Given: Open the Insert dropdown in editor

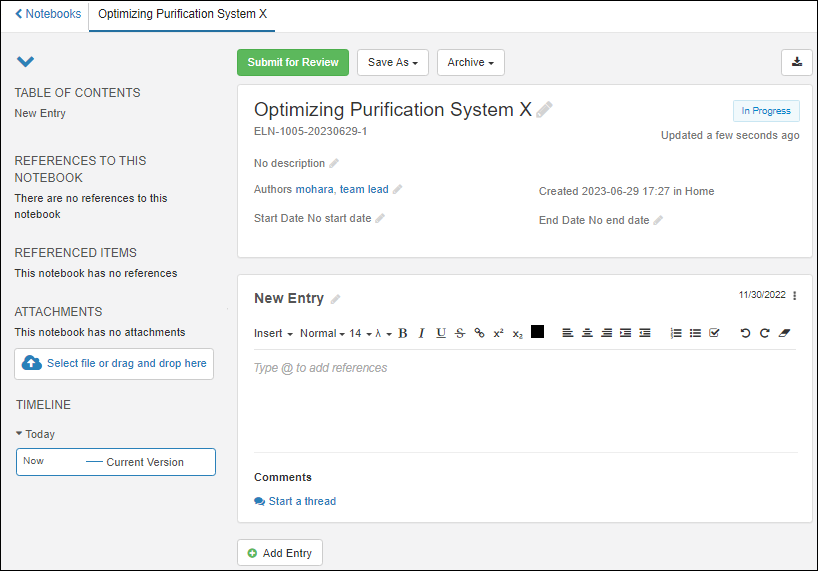Looking at the screenshot, I should tap(273, 333).
